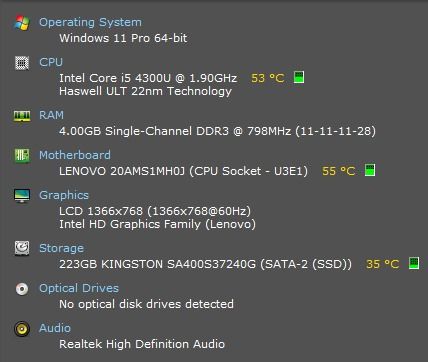Click the Optical Drives disc icon

[22, 289]
